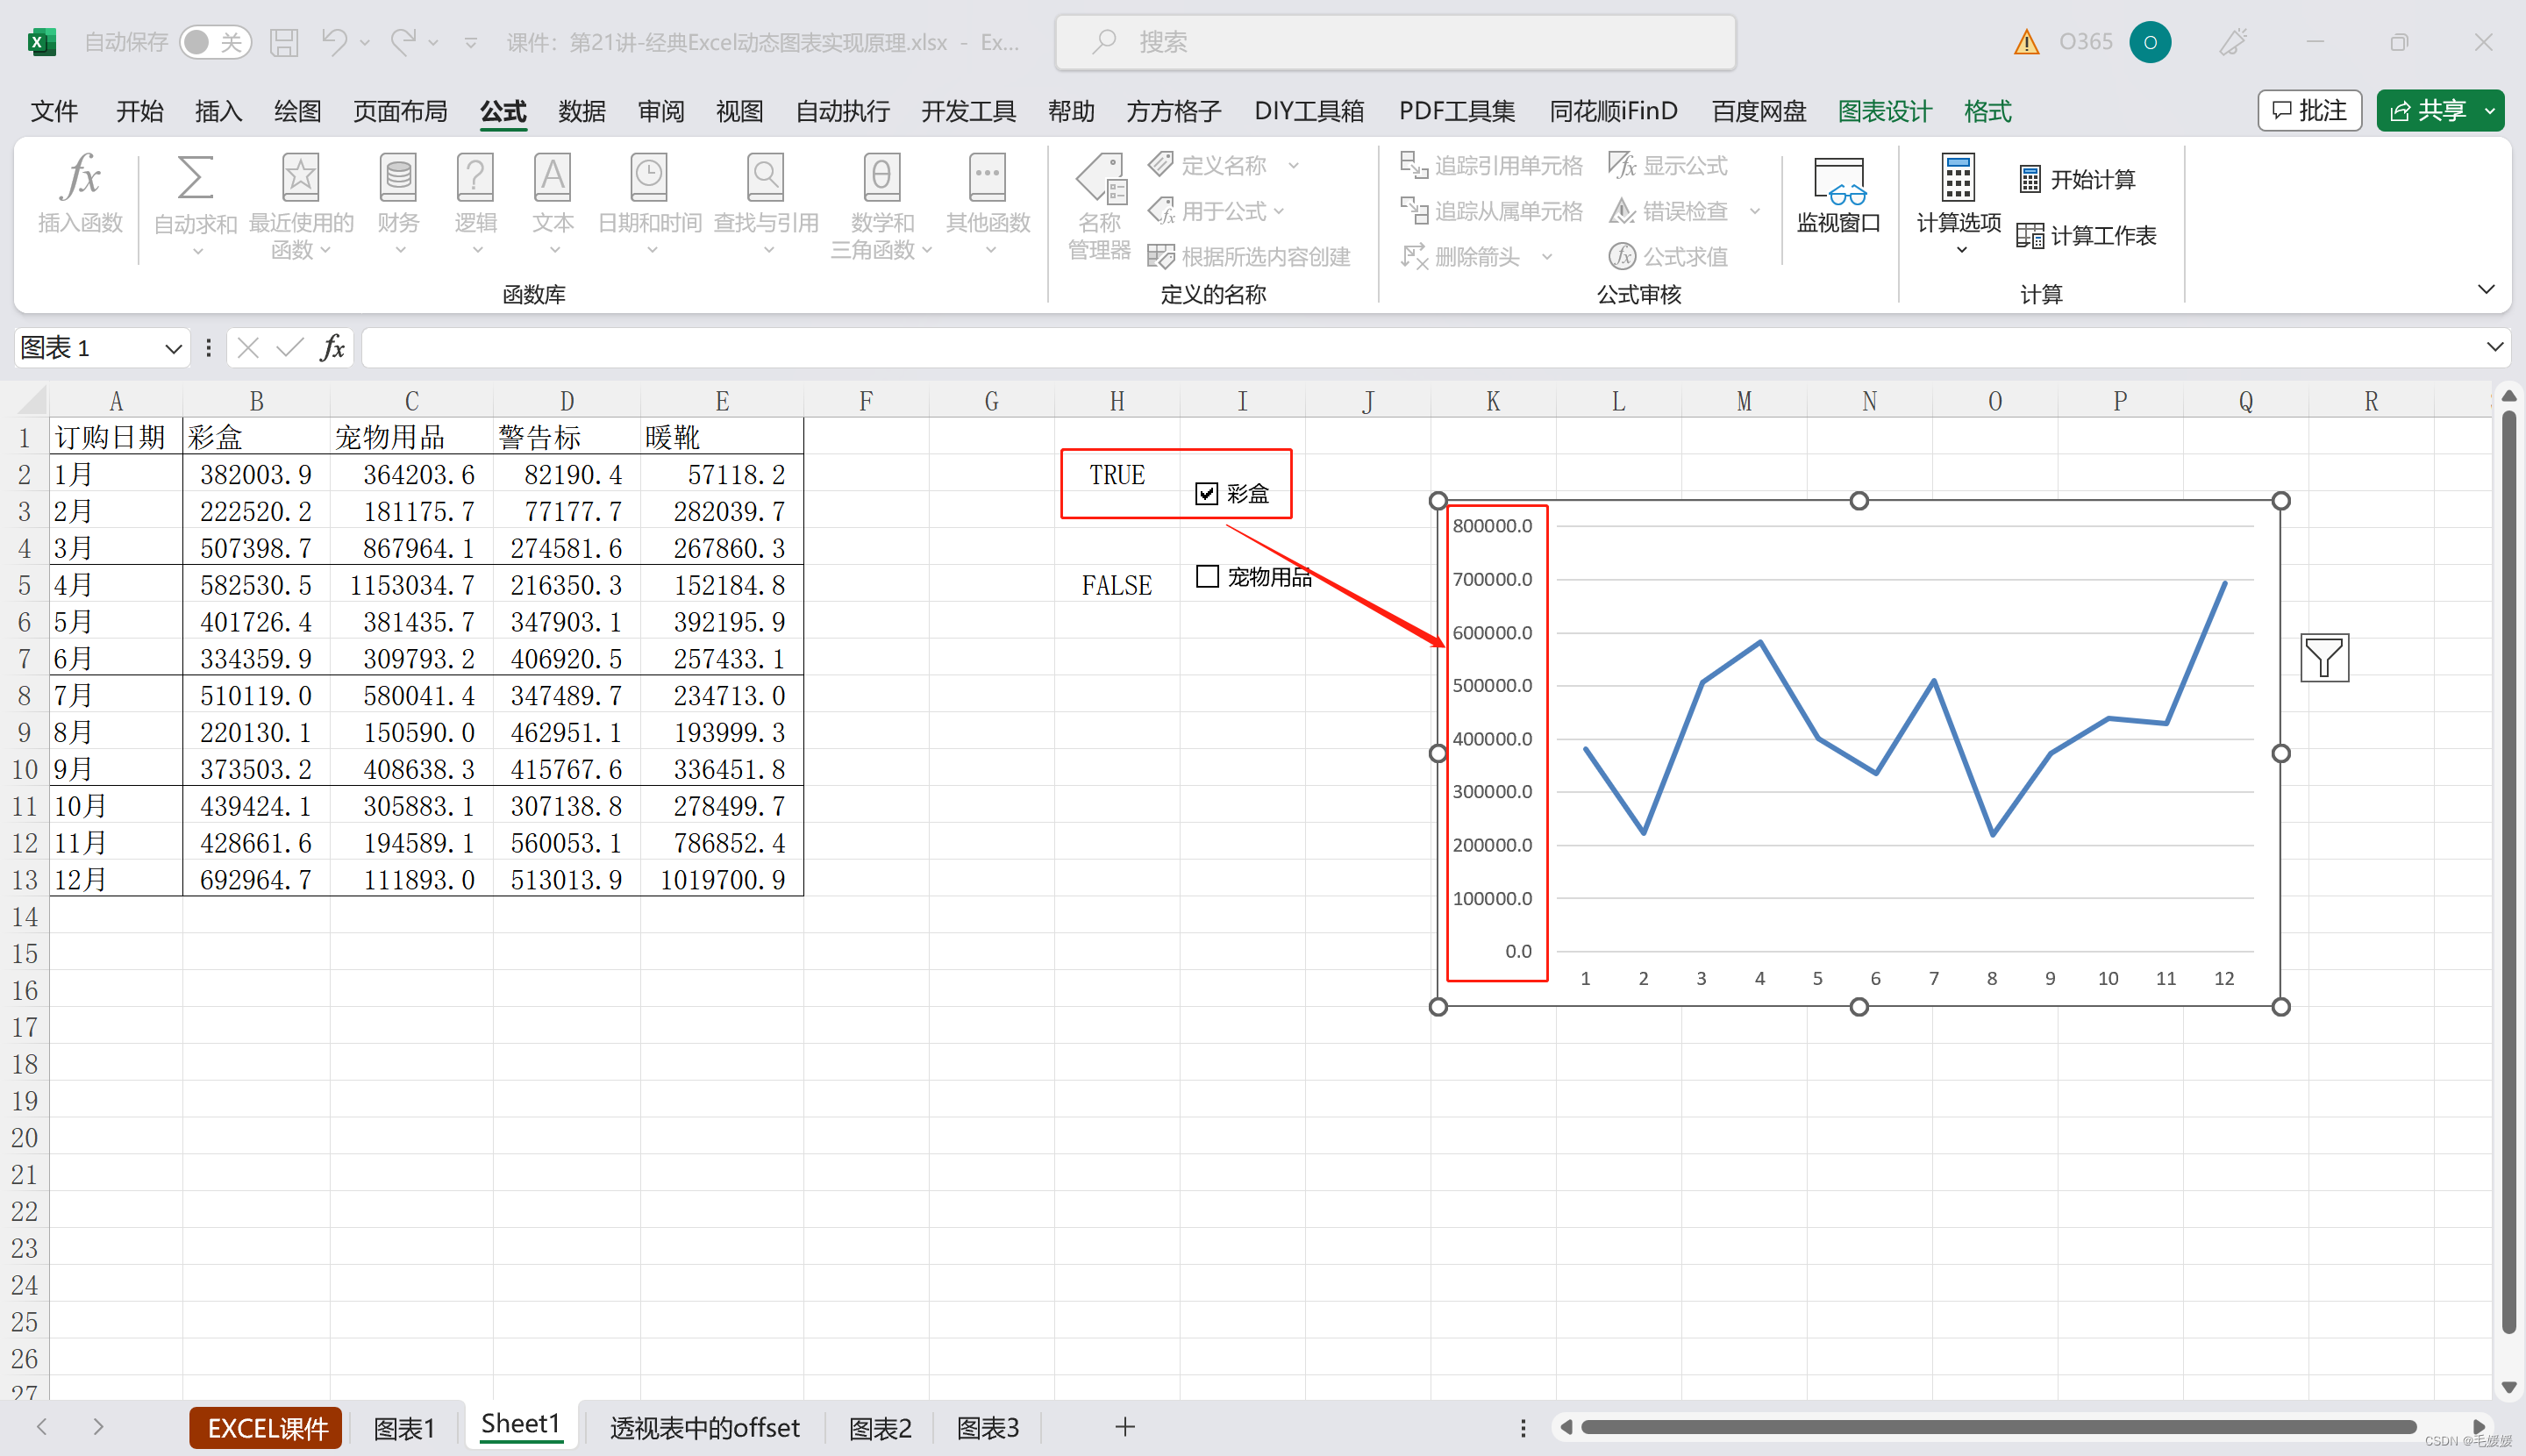Click the Comments (批注) button

[2309, 110]
